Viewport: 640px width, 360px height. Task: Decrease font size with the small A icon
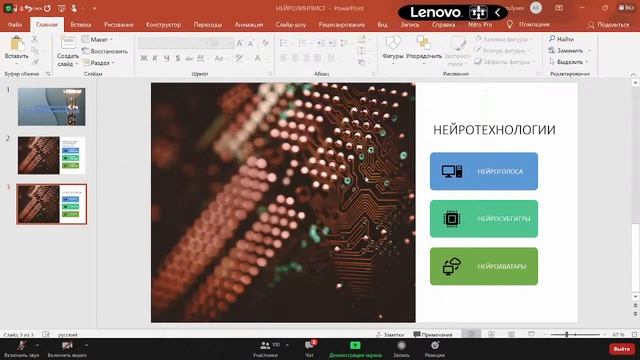pos(251,44)
